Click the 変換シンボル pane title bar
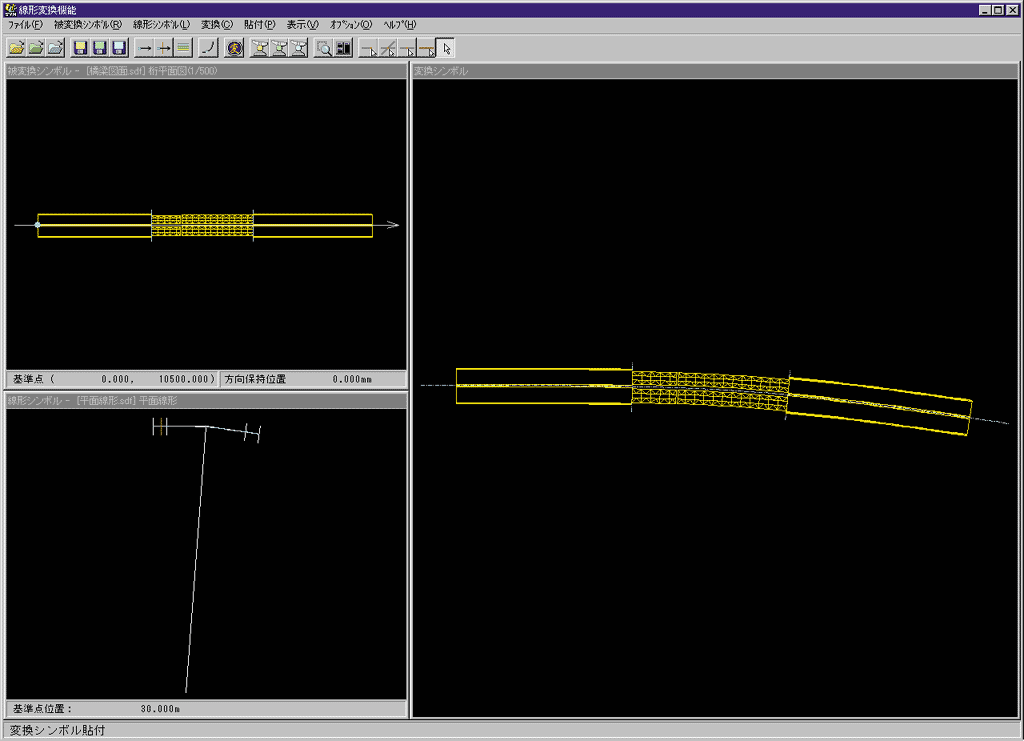This screenshot has height=741, width=1024. (x=715, y=71)
